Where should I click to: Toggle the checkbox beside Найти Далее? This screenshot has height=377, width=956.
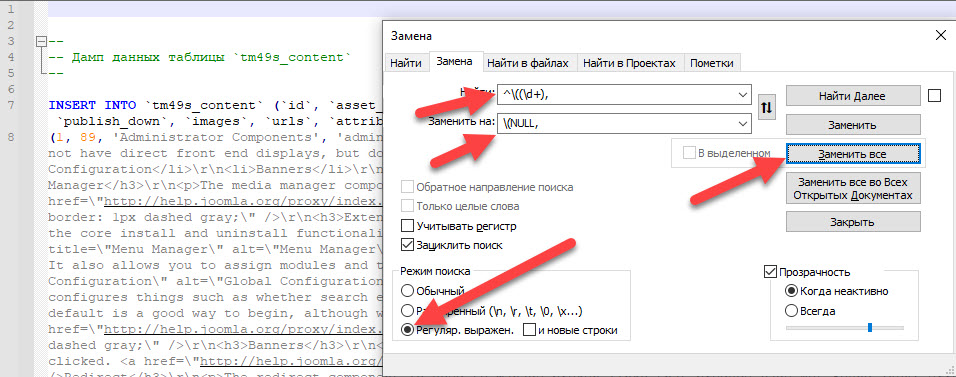(x=935, y=96)
